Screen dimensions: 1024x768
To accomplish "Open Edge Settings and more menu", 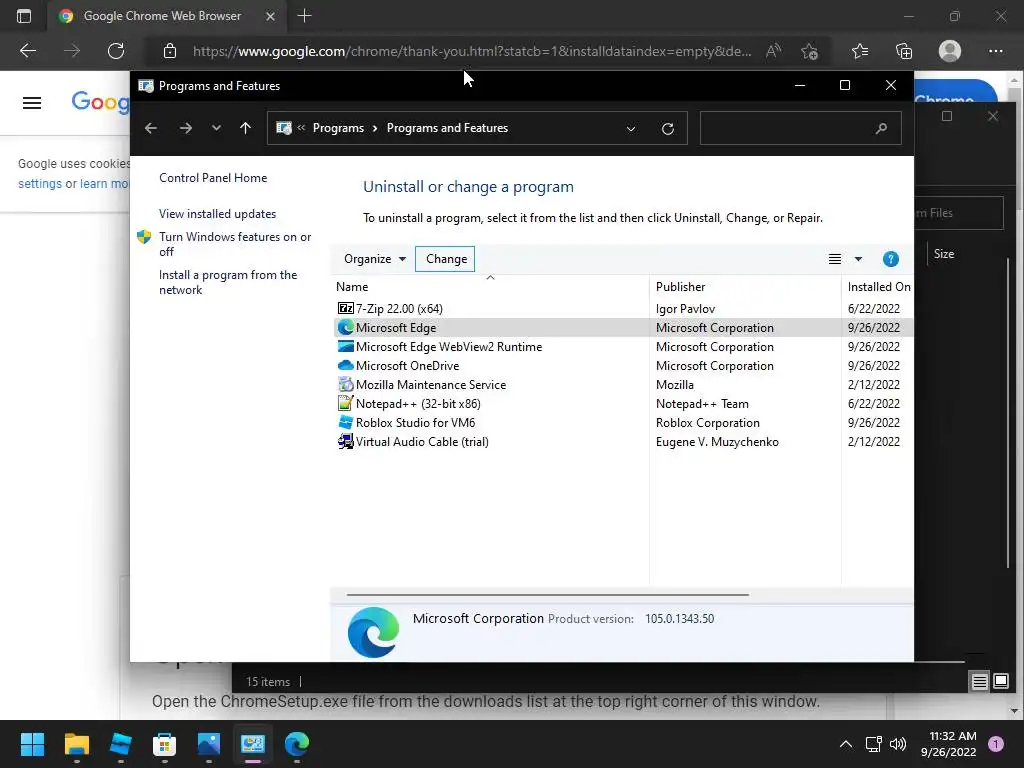I will point(995,51).
